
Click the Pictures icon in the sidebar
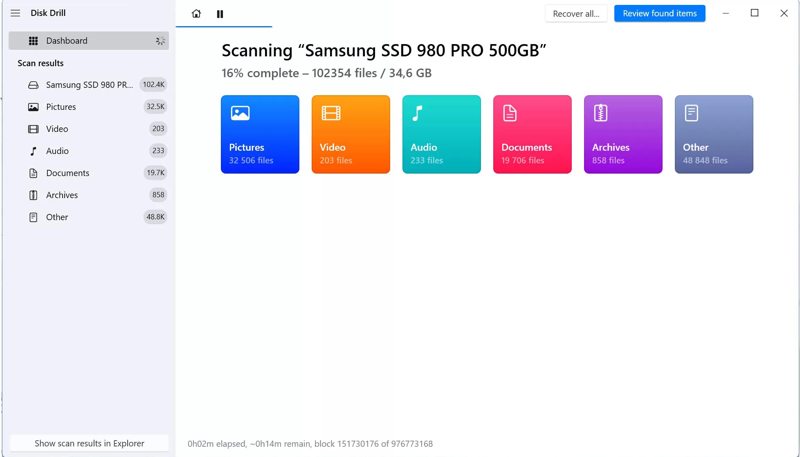point(33,107)
